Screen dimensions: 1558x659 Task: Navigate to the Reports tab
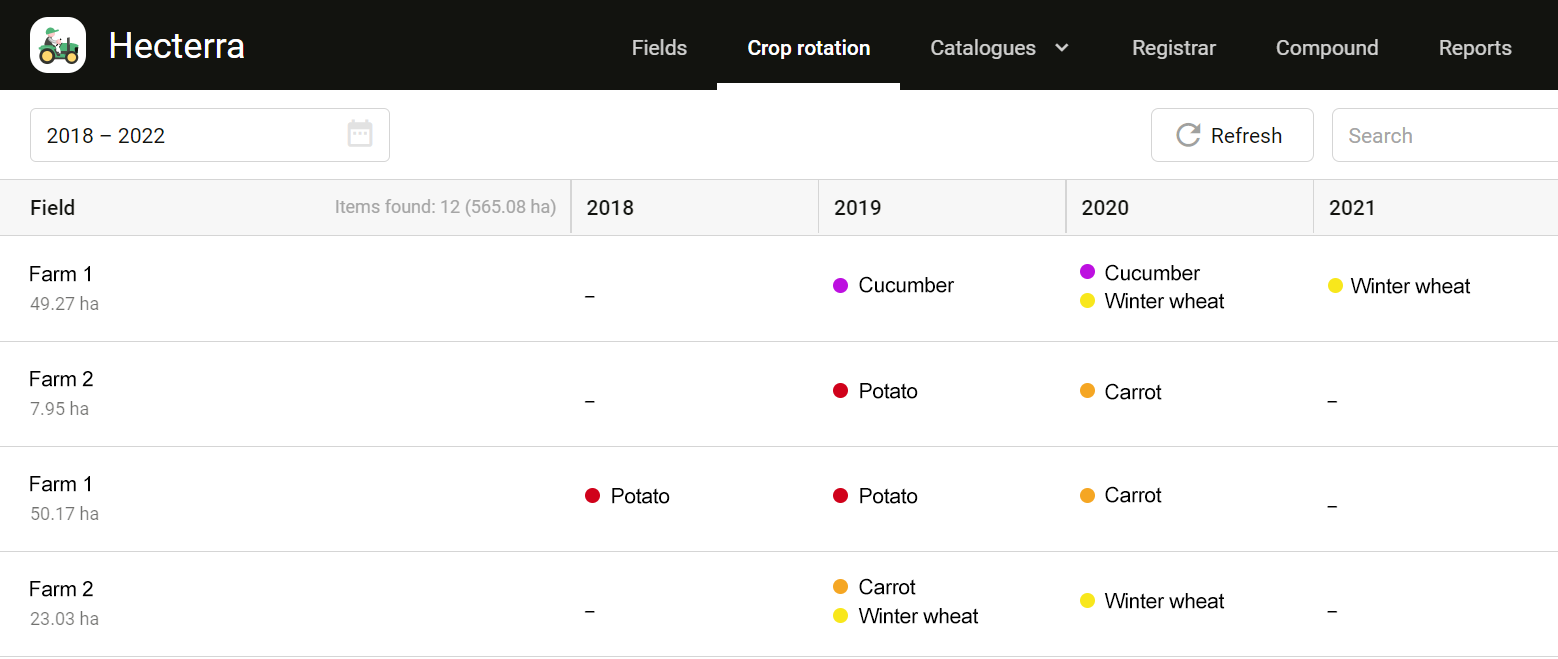click(1474, 48)
